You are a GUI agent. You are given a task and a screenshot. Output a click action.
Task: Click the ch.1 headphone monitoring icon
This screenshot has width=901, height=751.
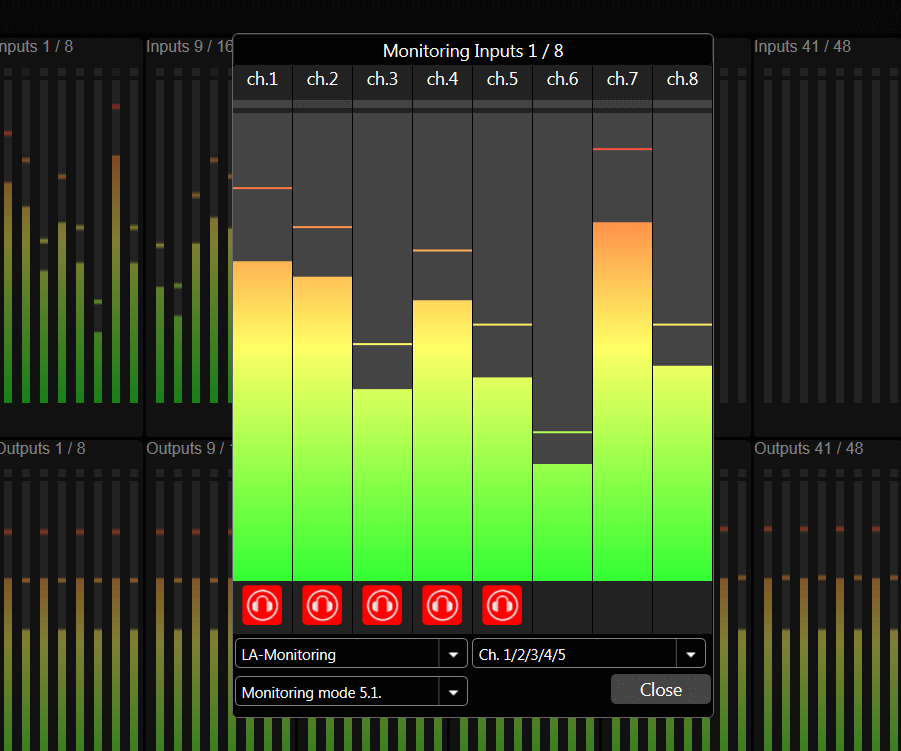click(x=262, y=605)
